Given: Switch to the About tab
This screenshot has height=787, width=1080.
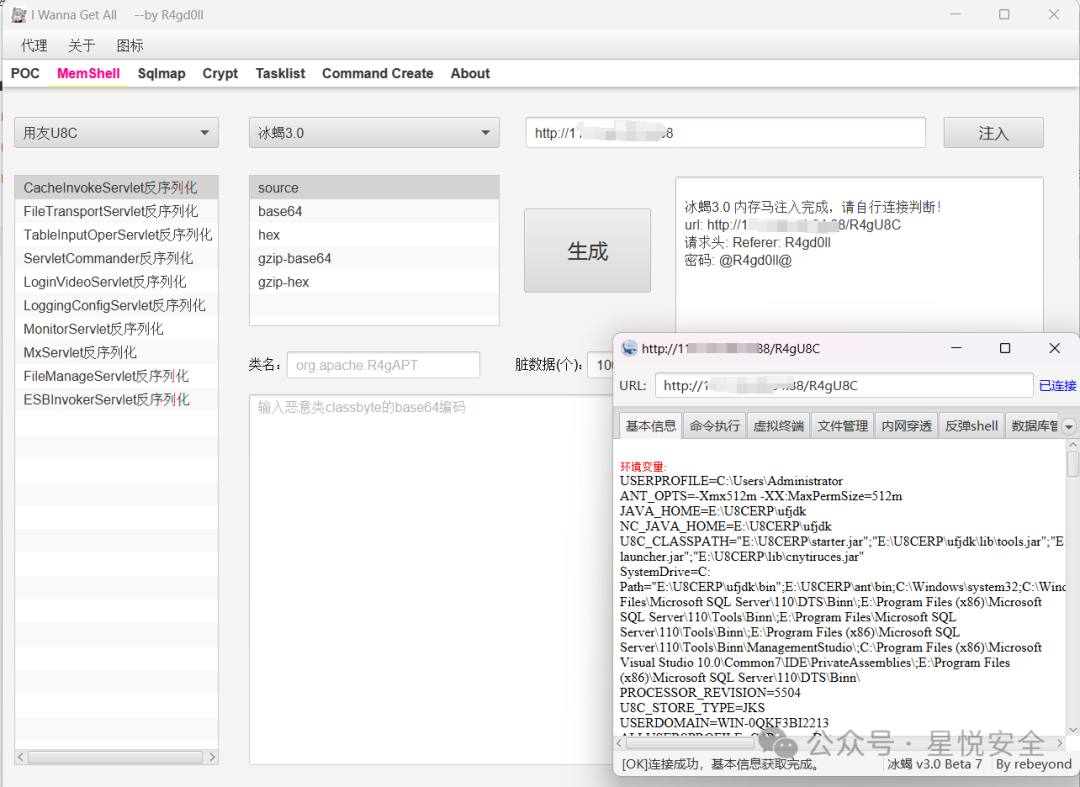Looking at the screenshot, I should tap(470, 73).
